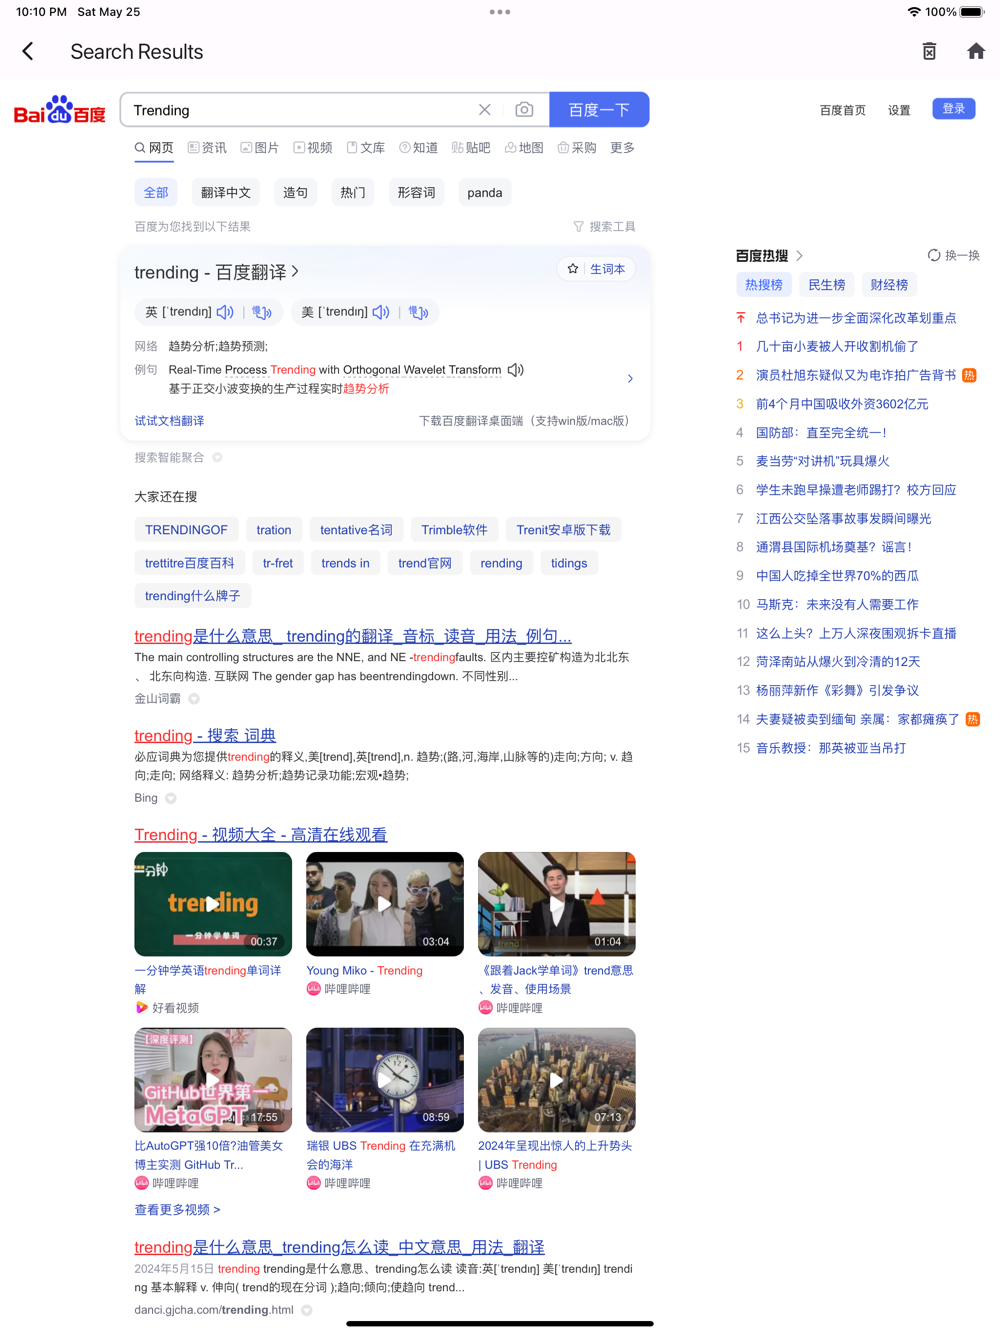This screenshot has width=1000, height=1334.
Task: Click the Baidu logo
Action: pyautogui.click(x=60, y=110)
